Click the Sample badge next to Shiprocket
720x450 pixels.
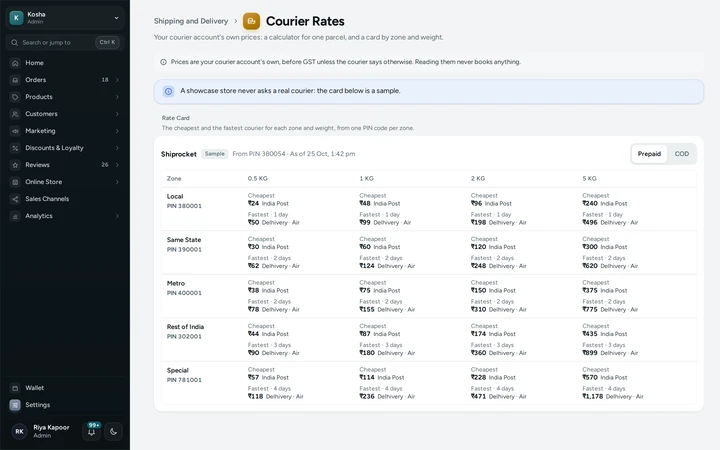[214, 154]
